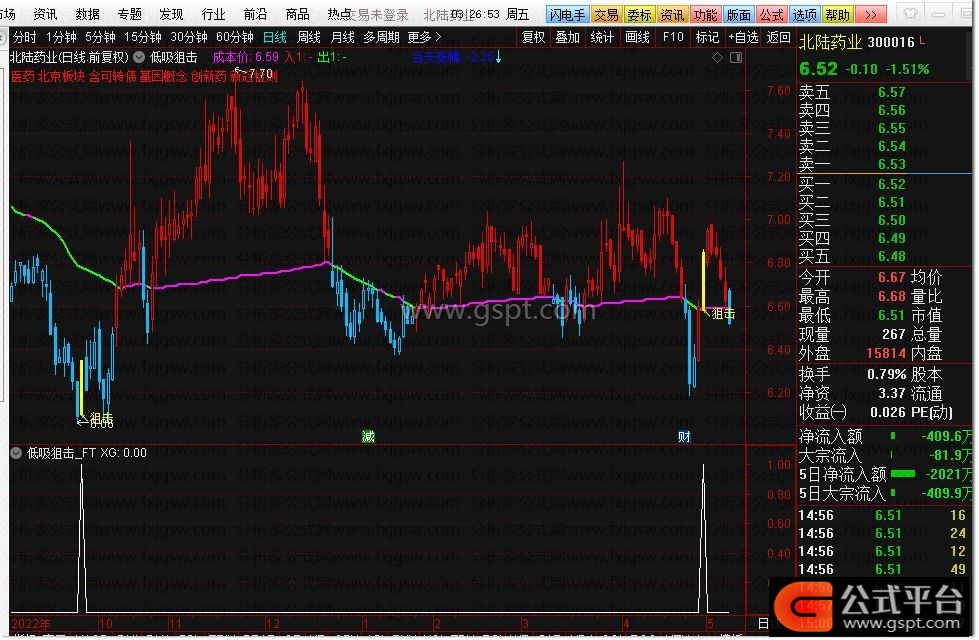This screenshot has width=979, height=640.
Task: Open the 发现 menu
Action: pos(171,14)
